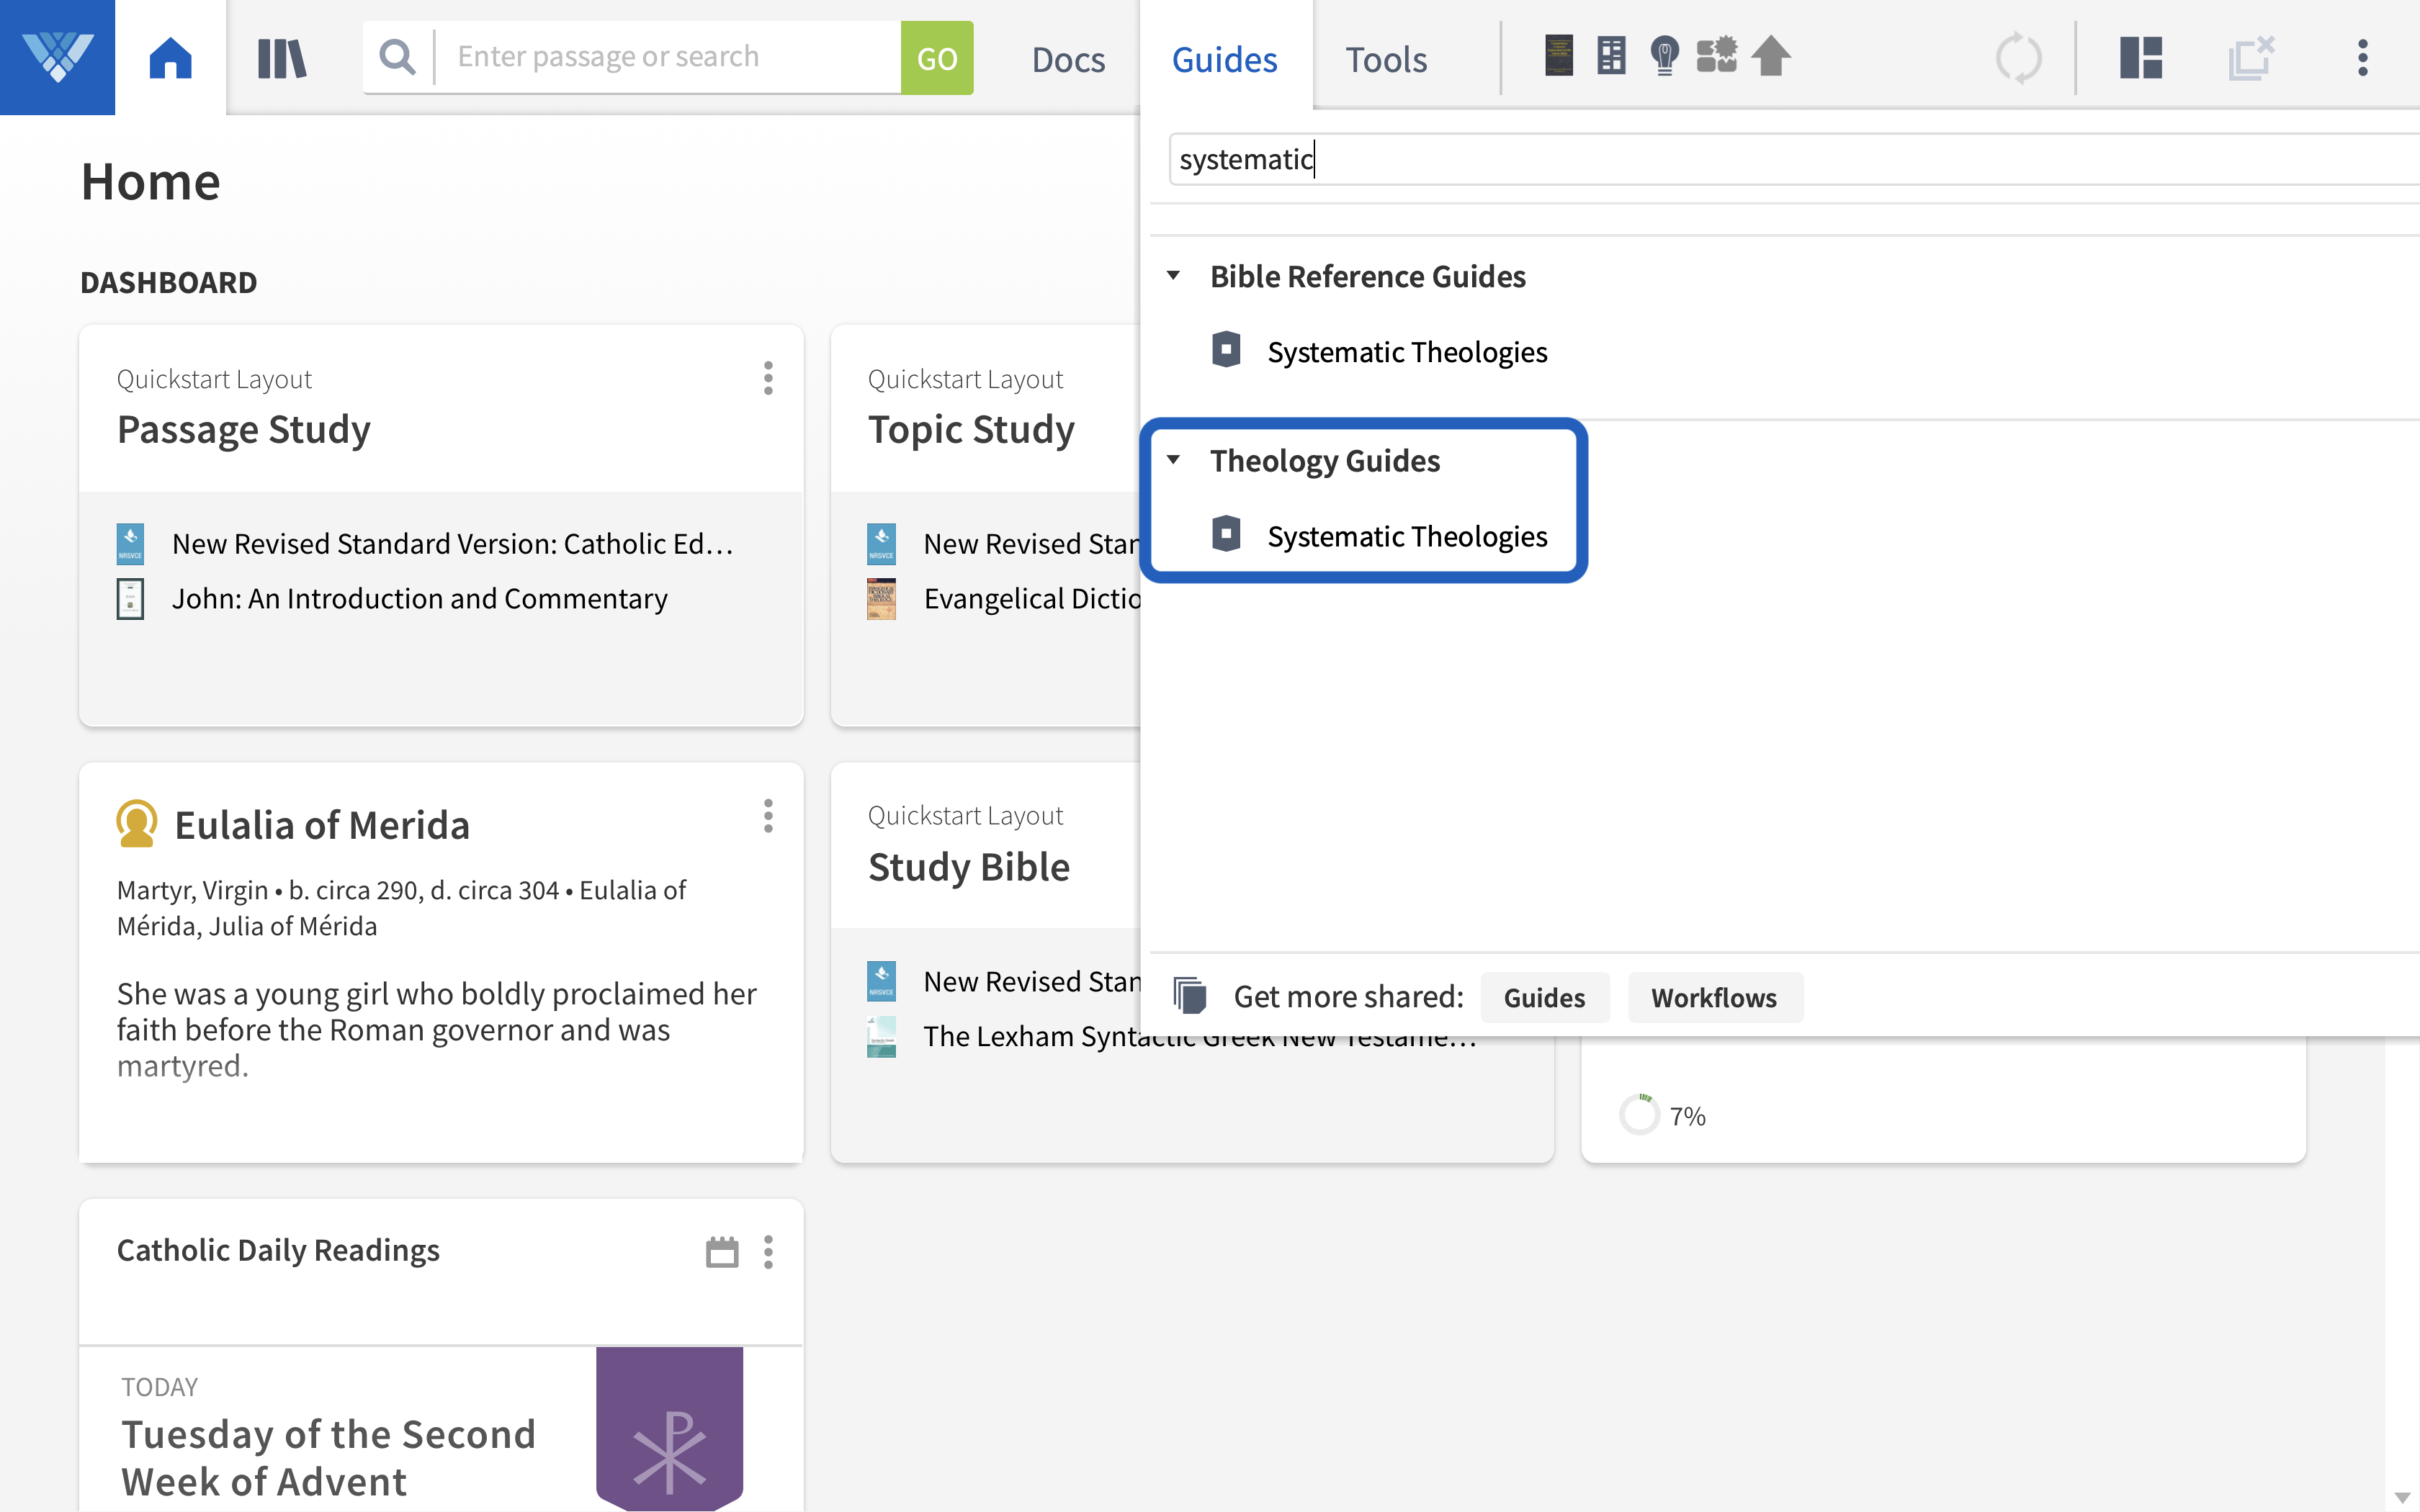Click the Home icon
This screenshot has width=2420, height=1512.
click(170, 58)
